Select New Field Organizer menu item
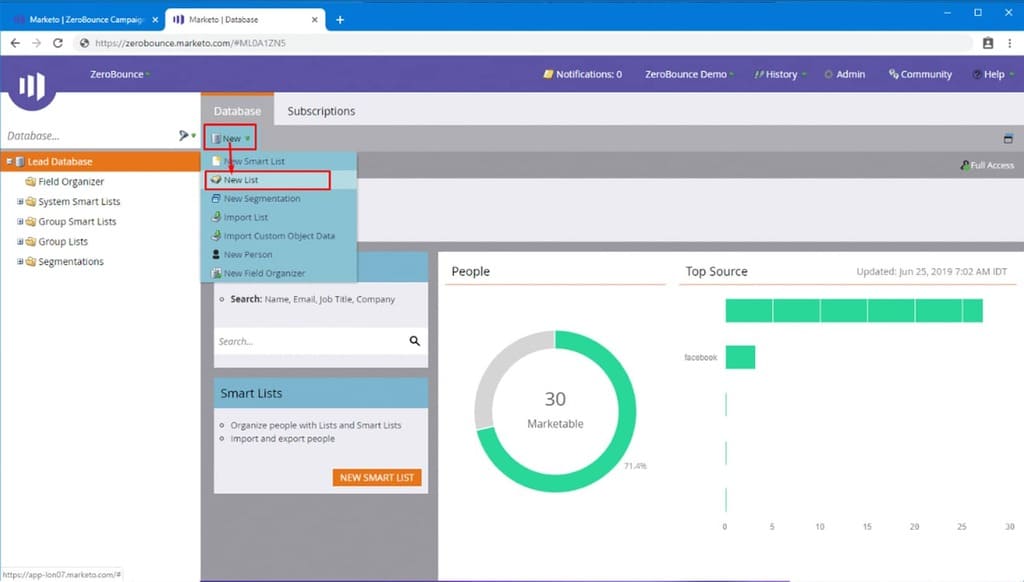Image resolution: width=1024 pixels, height=582 pixels. point(281,273)
